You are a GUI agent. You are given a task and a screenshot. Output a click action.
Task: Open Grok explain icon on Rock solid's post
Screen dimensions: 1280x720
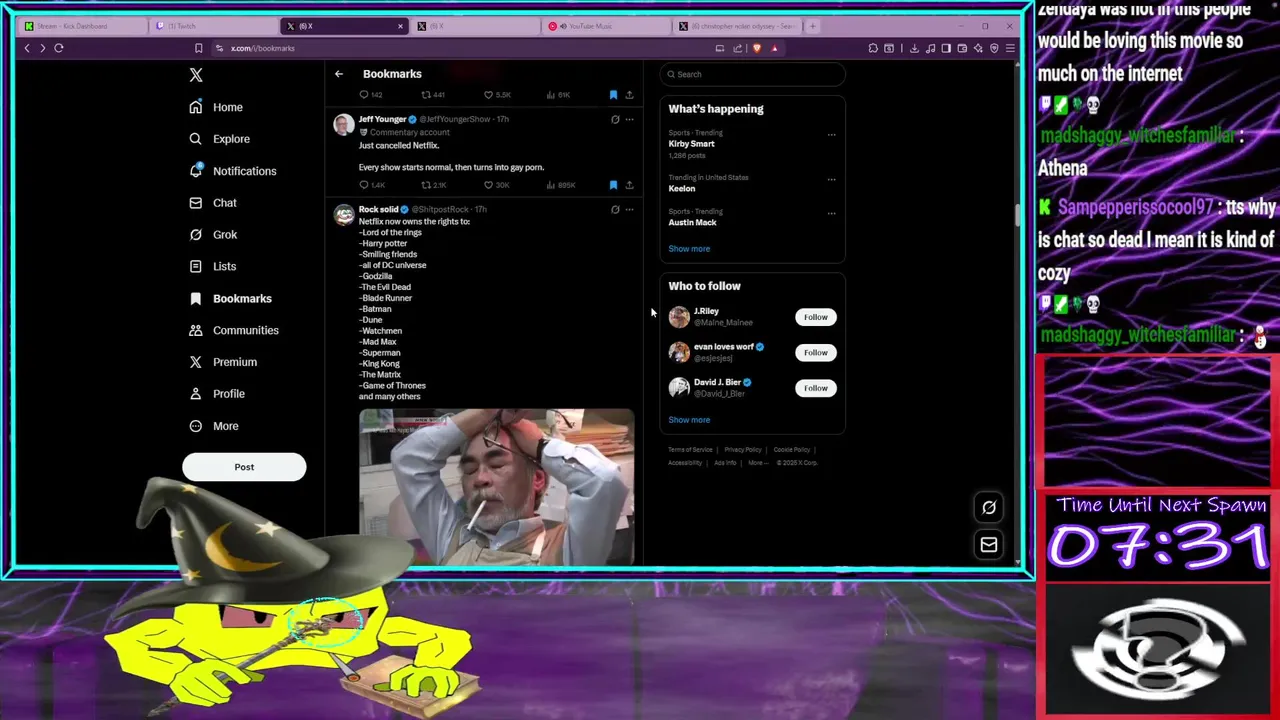pos(615,209)
